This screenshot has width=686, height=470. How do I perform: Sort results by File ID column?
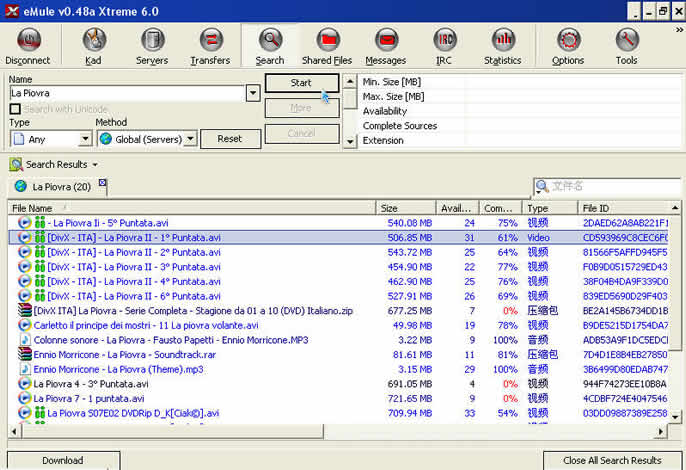pyautogui.click(x=623, y=208)
